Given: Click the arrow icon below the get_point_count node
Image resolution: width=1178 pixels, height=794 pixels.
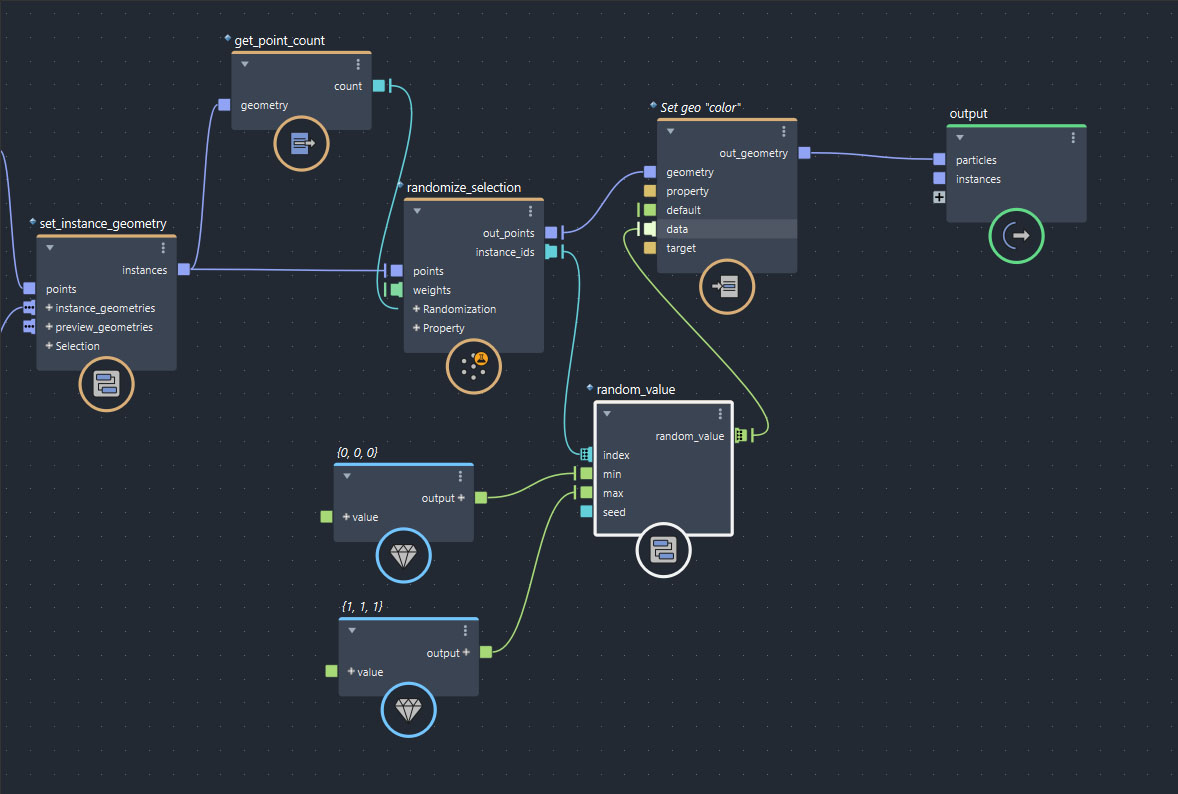Looking at the screenshot, I should (x=301, y=143).
